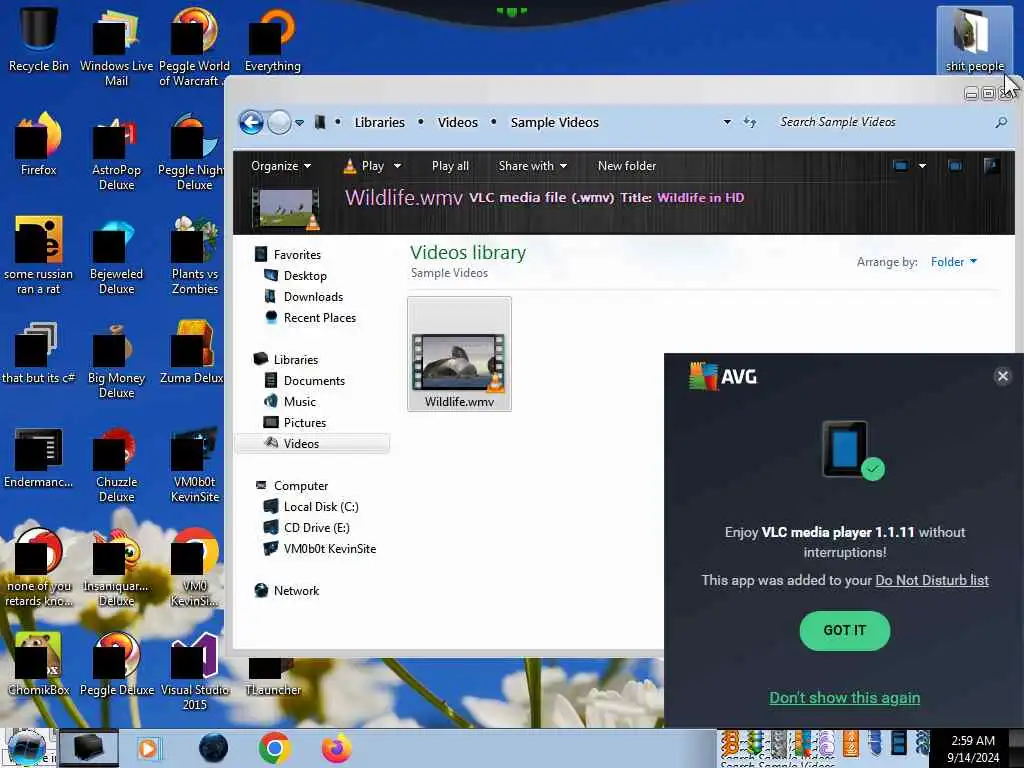This screenshot has width=1024, height=768.
Task: Open the Share with menu
Action: click(532, 166)
